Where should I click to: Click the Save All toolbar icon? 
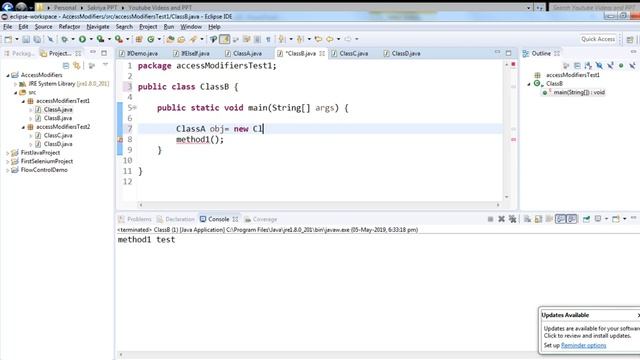click(37, 39)
